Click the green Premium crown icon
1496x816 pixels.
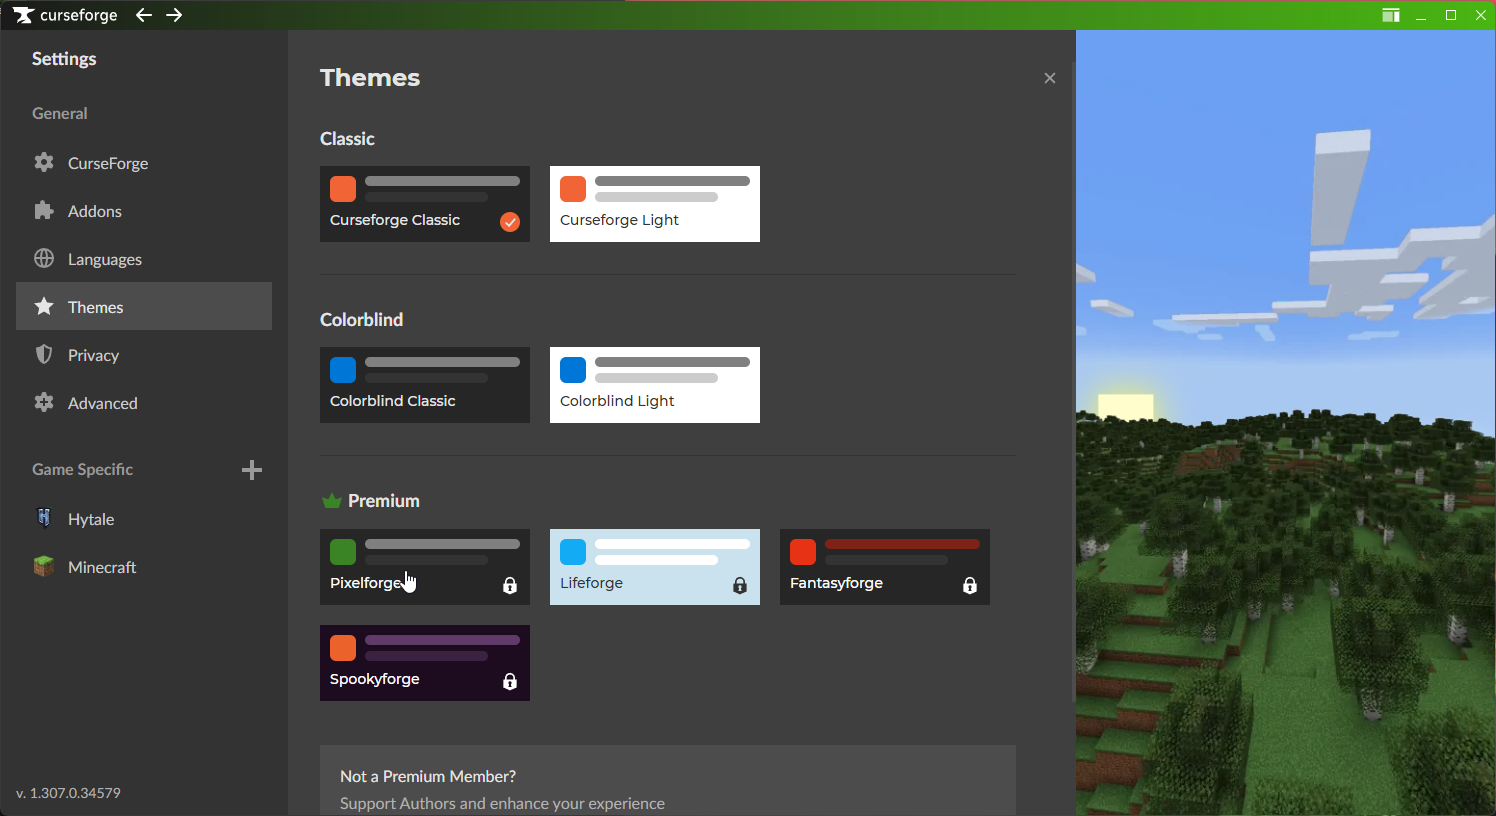point(332,501)
